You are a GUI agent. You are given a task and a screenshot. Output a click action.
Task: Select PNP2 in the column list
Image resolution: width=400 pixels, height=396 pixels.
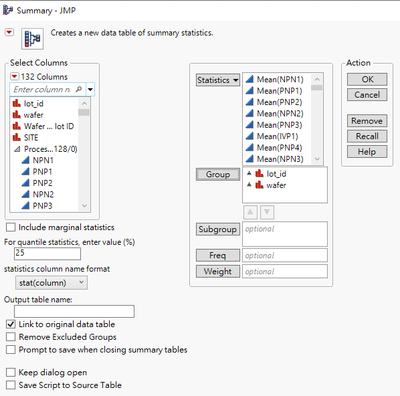click(x=42, y=183)
